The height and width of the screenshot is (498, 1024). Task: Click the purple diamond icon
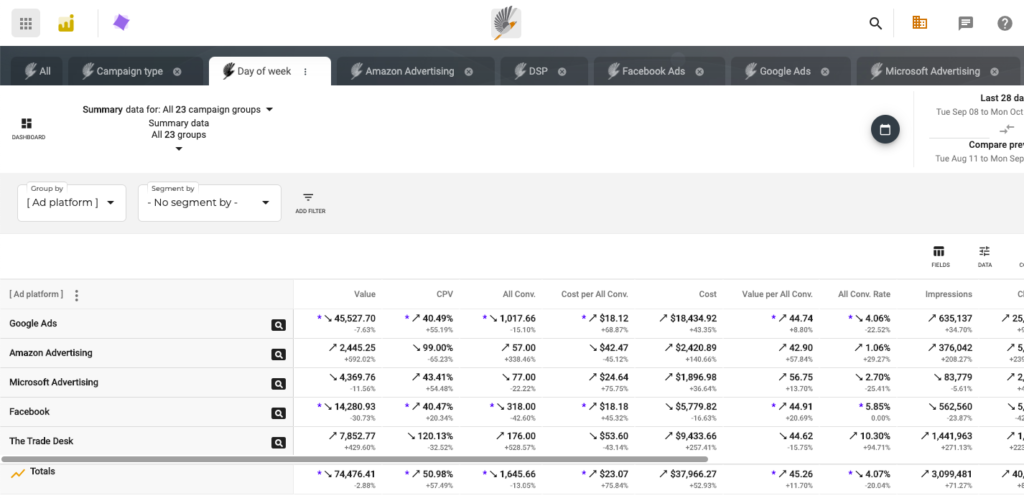121,22
